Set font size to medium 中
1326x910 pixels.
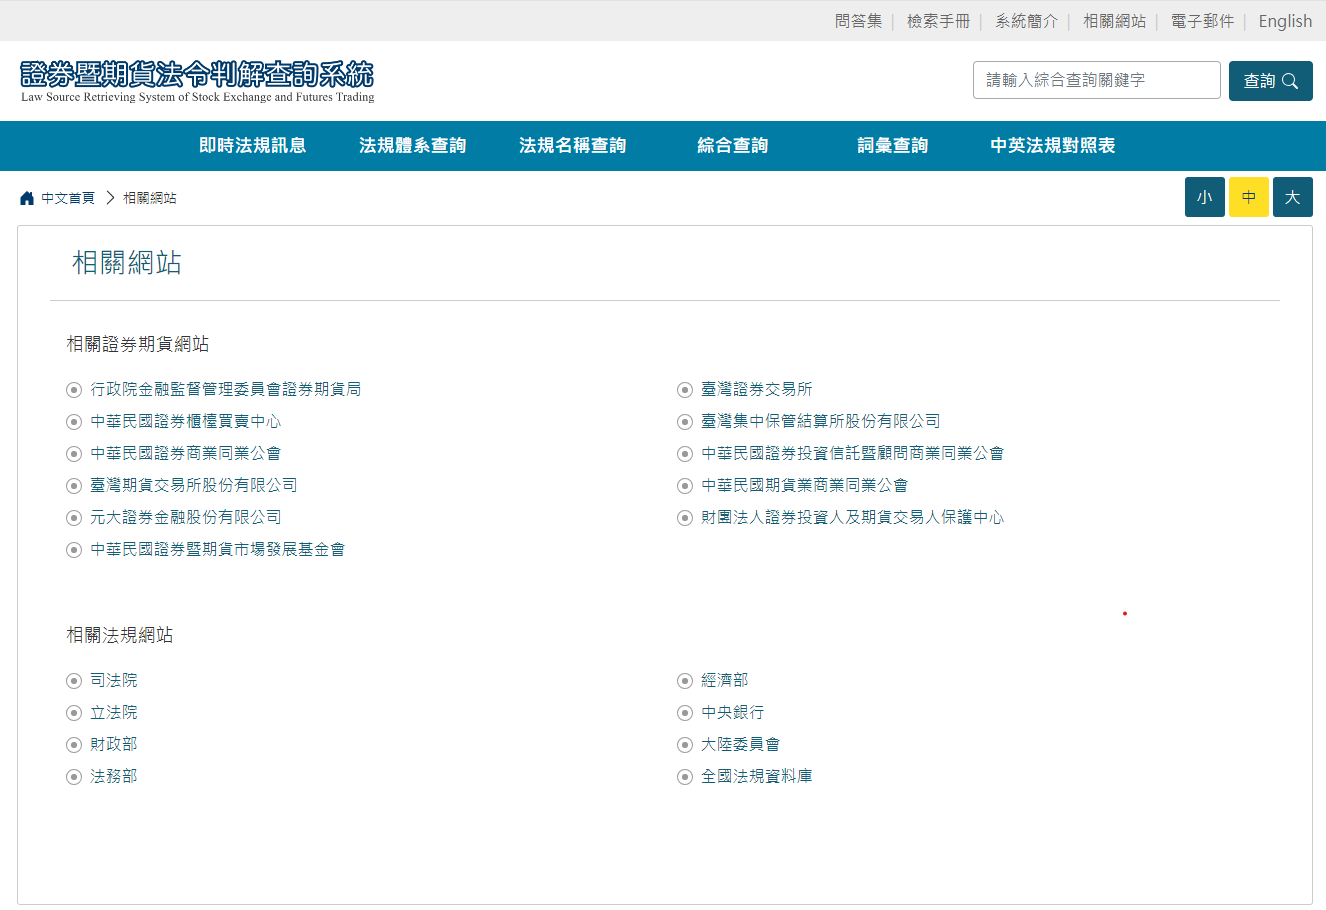1249,197
